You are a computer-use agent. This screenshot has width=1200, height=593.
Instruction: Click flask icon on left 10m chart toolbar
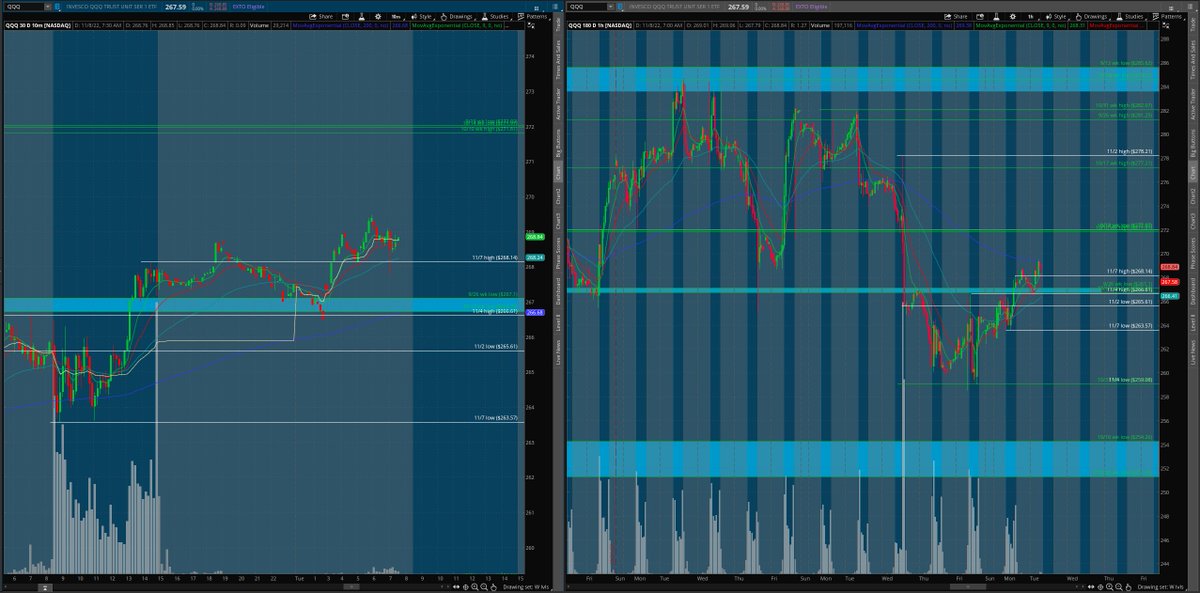coord(362,16)
